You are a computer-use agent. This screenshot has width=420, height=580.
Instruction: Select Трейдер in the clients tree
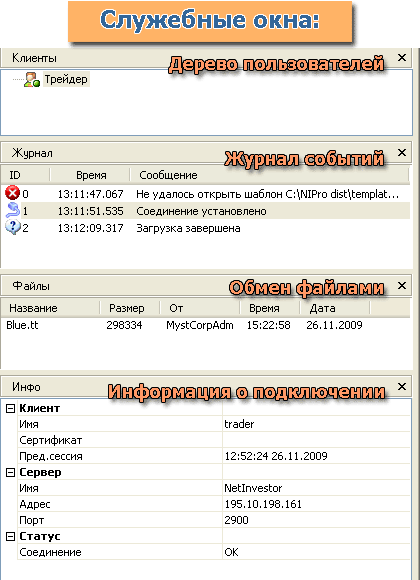tap(66, 80)
